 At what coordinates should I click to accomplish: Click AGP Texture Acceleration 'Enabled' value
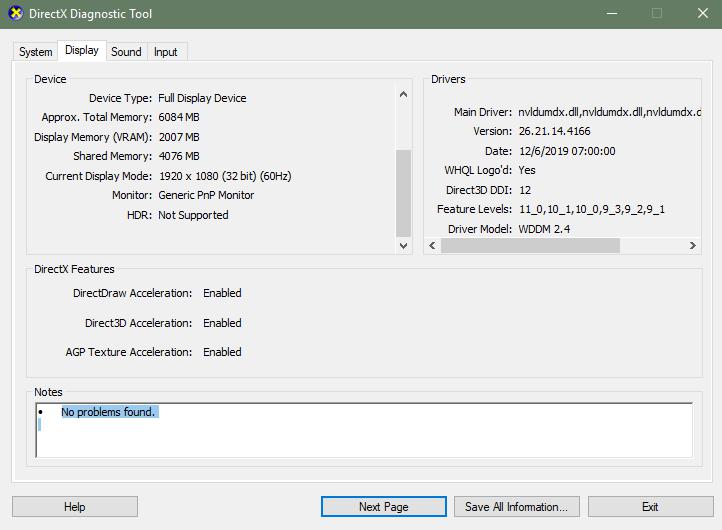click(x=222, y=352)
